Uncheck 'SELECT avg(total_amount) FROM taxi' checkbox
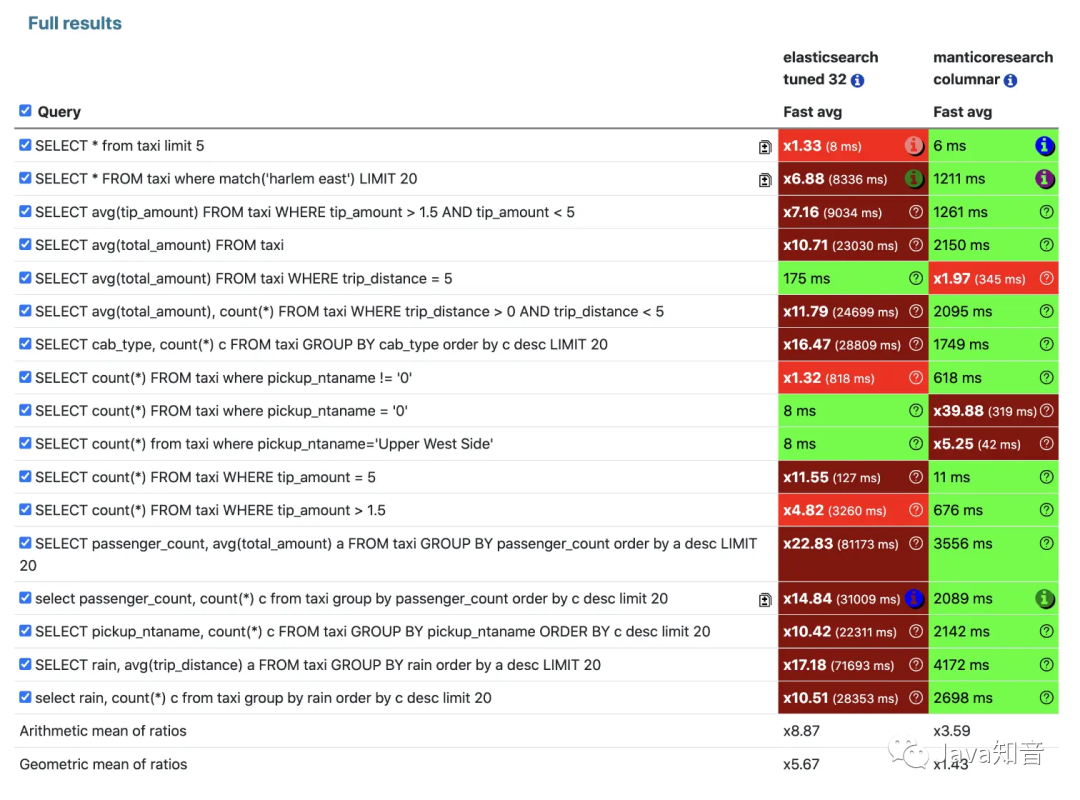Screen dimensions: 1080x800 [x=25, y=244]
